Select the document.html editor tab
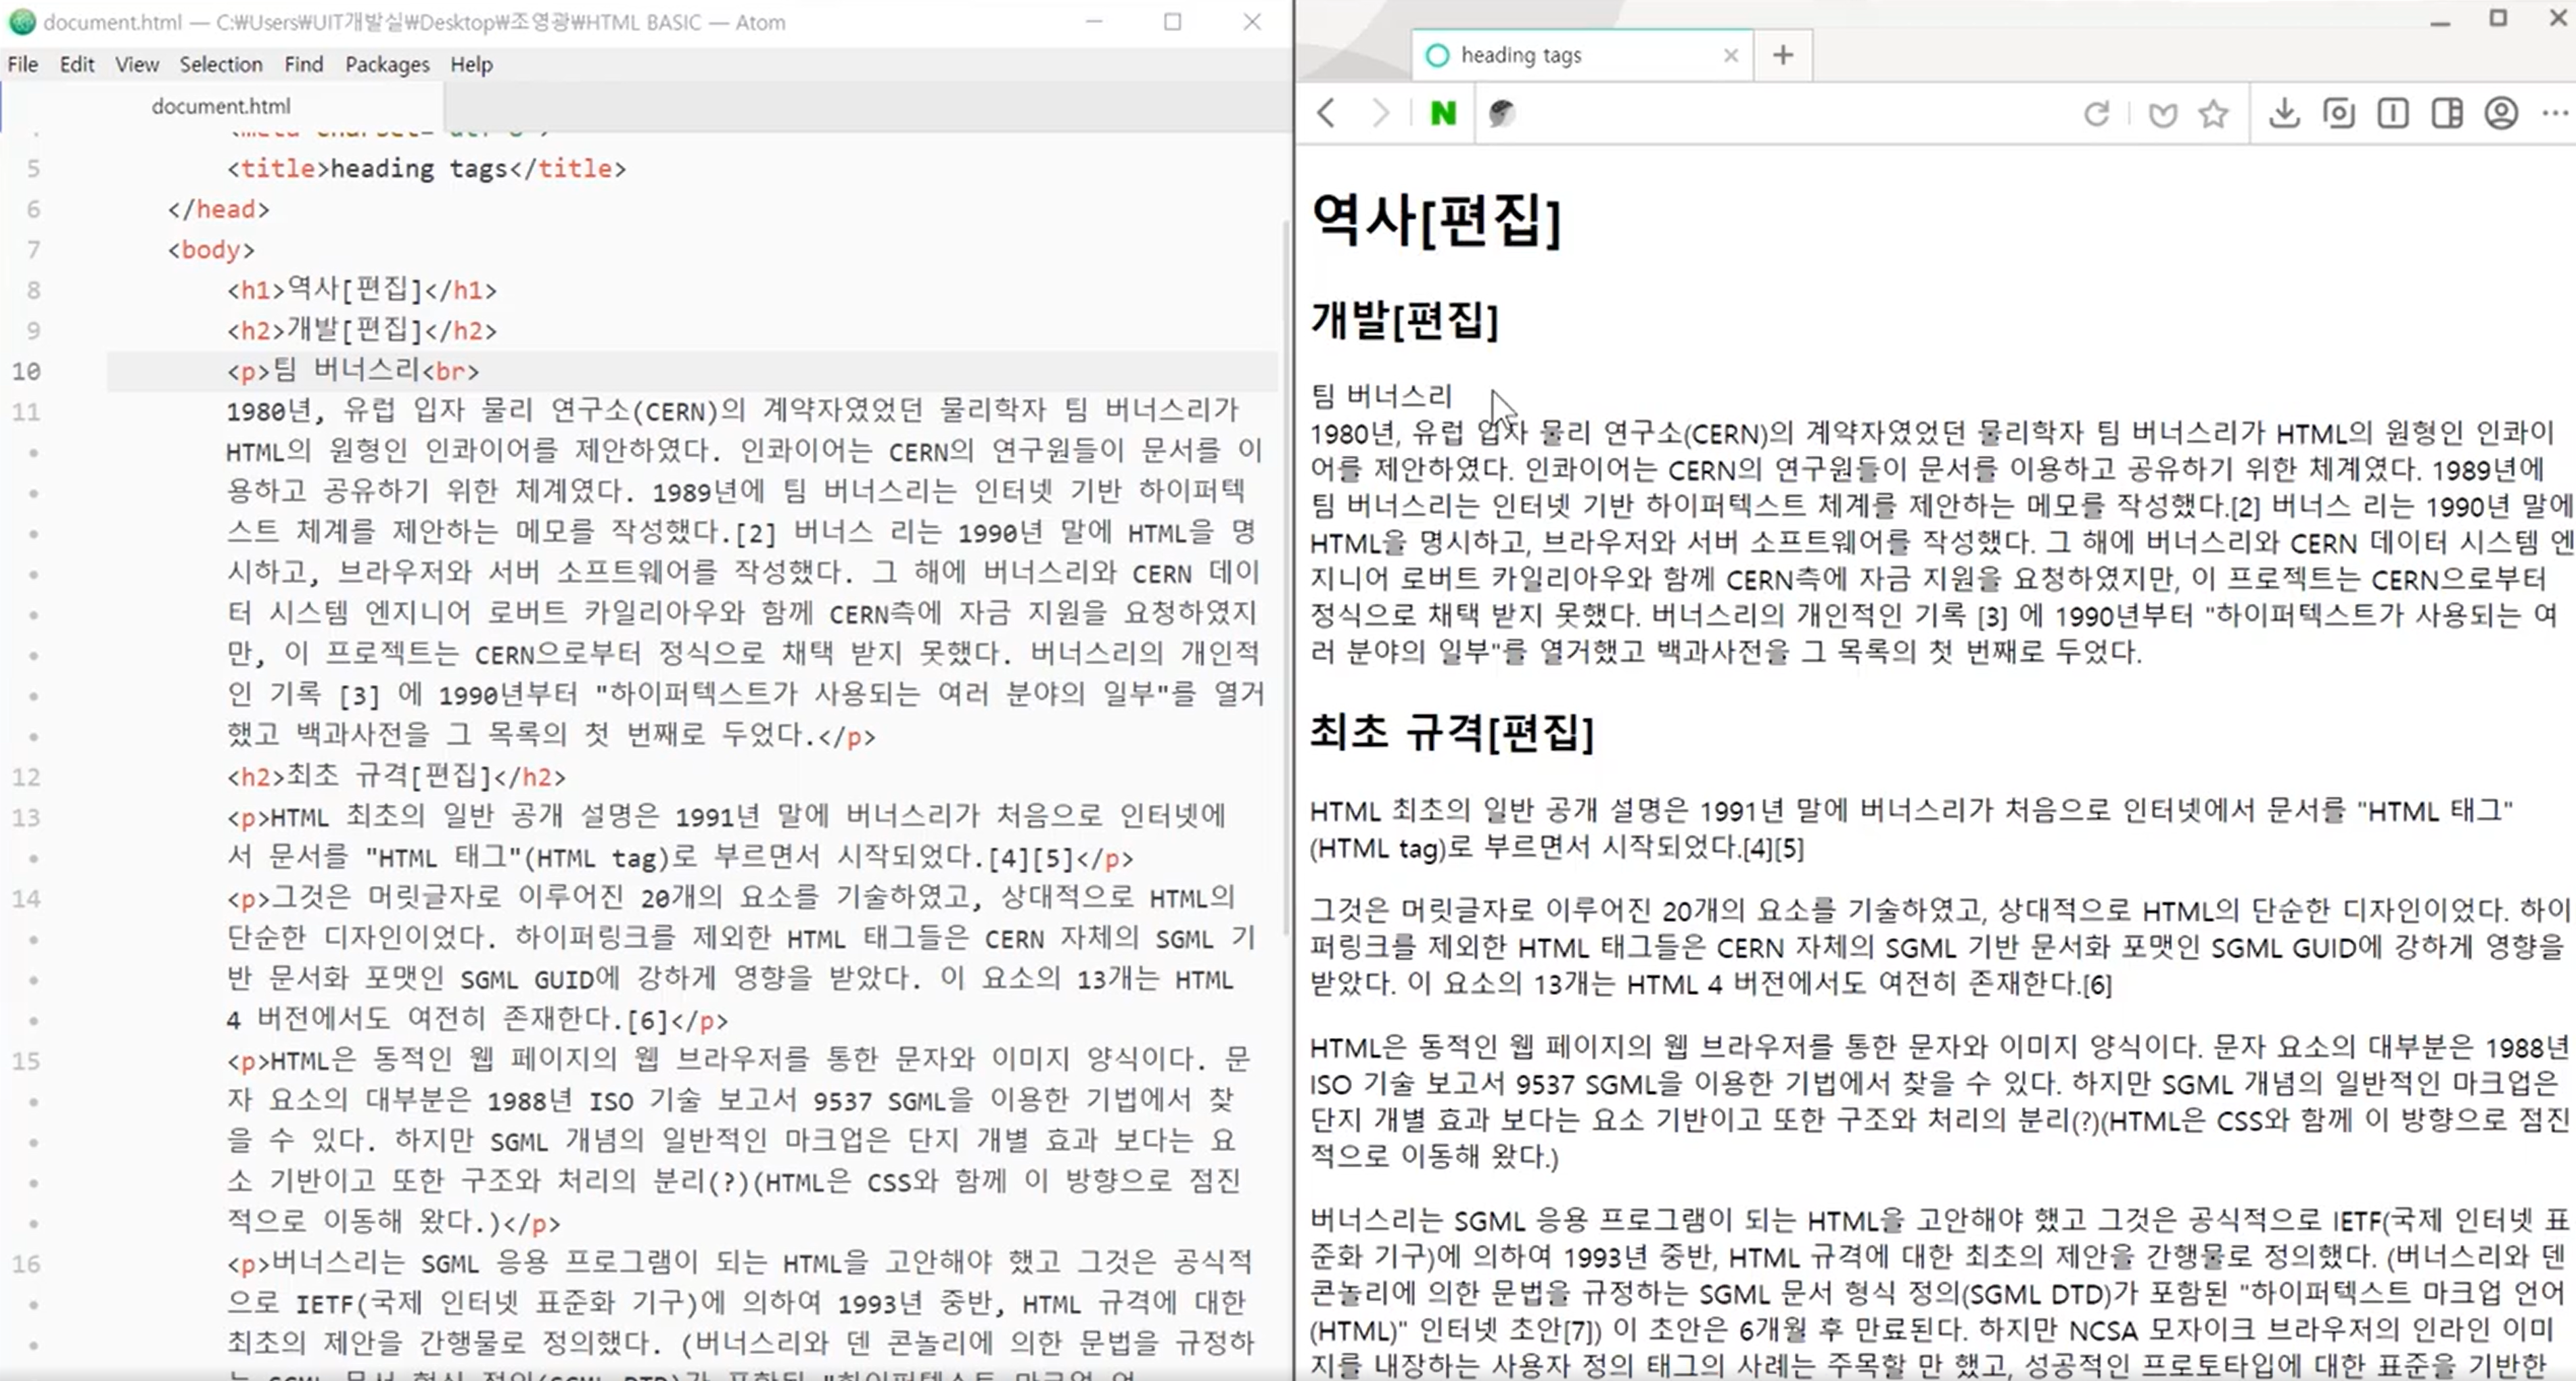This screenshot has width=2576, height=1381. [221, 106]
